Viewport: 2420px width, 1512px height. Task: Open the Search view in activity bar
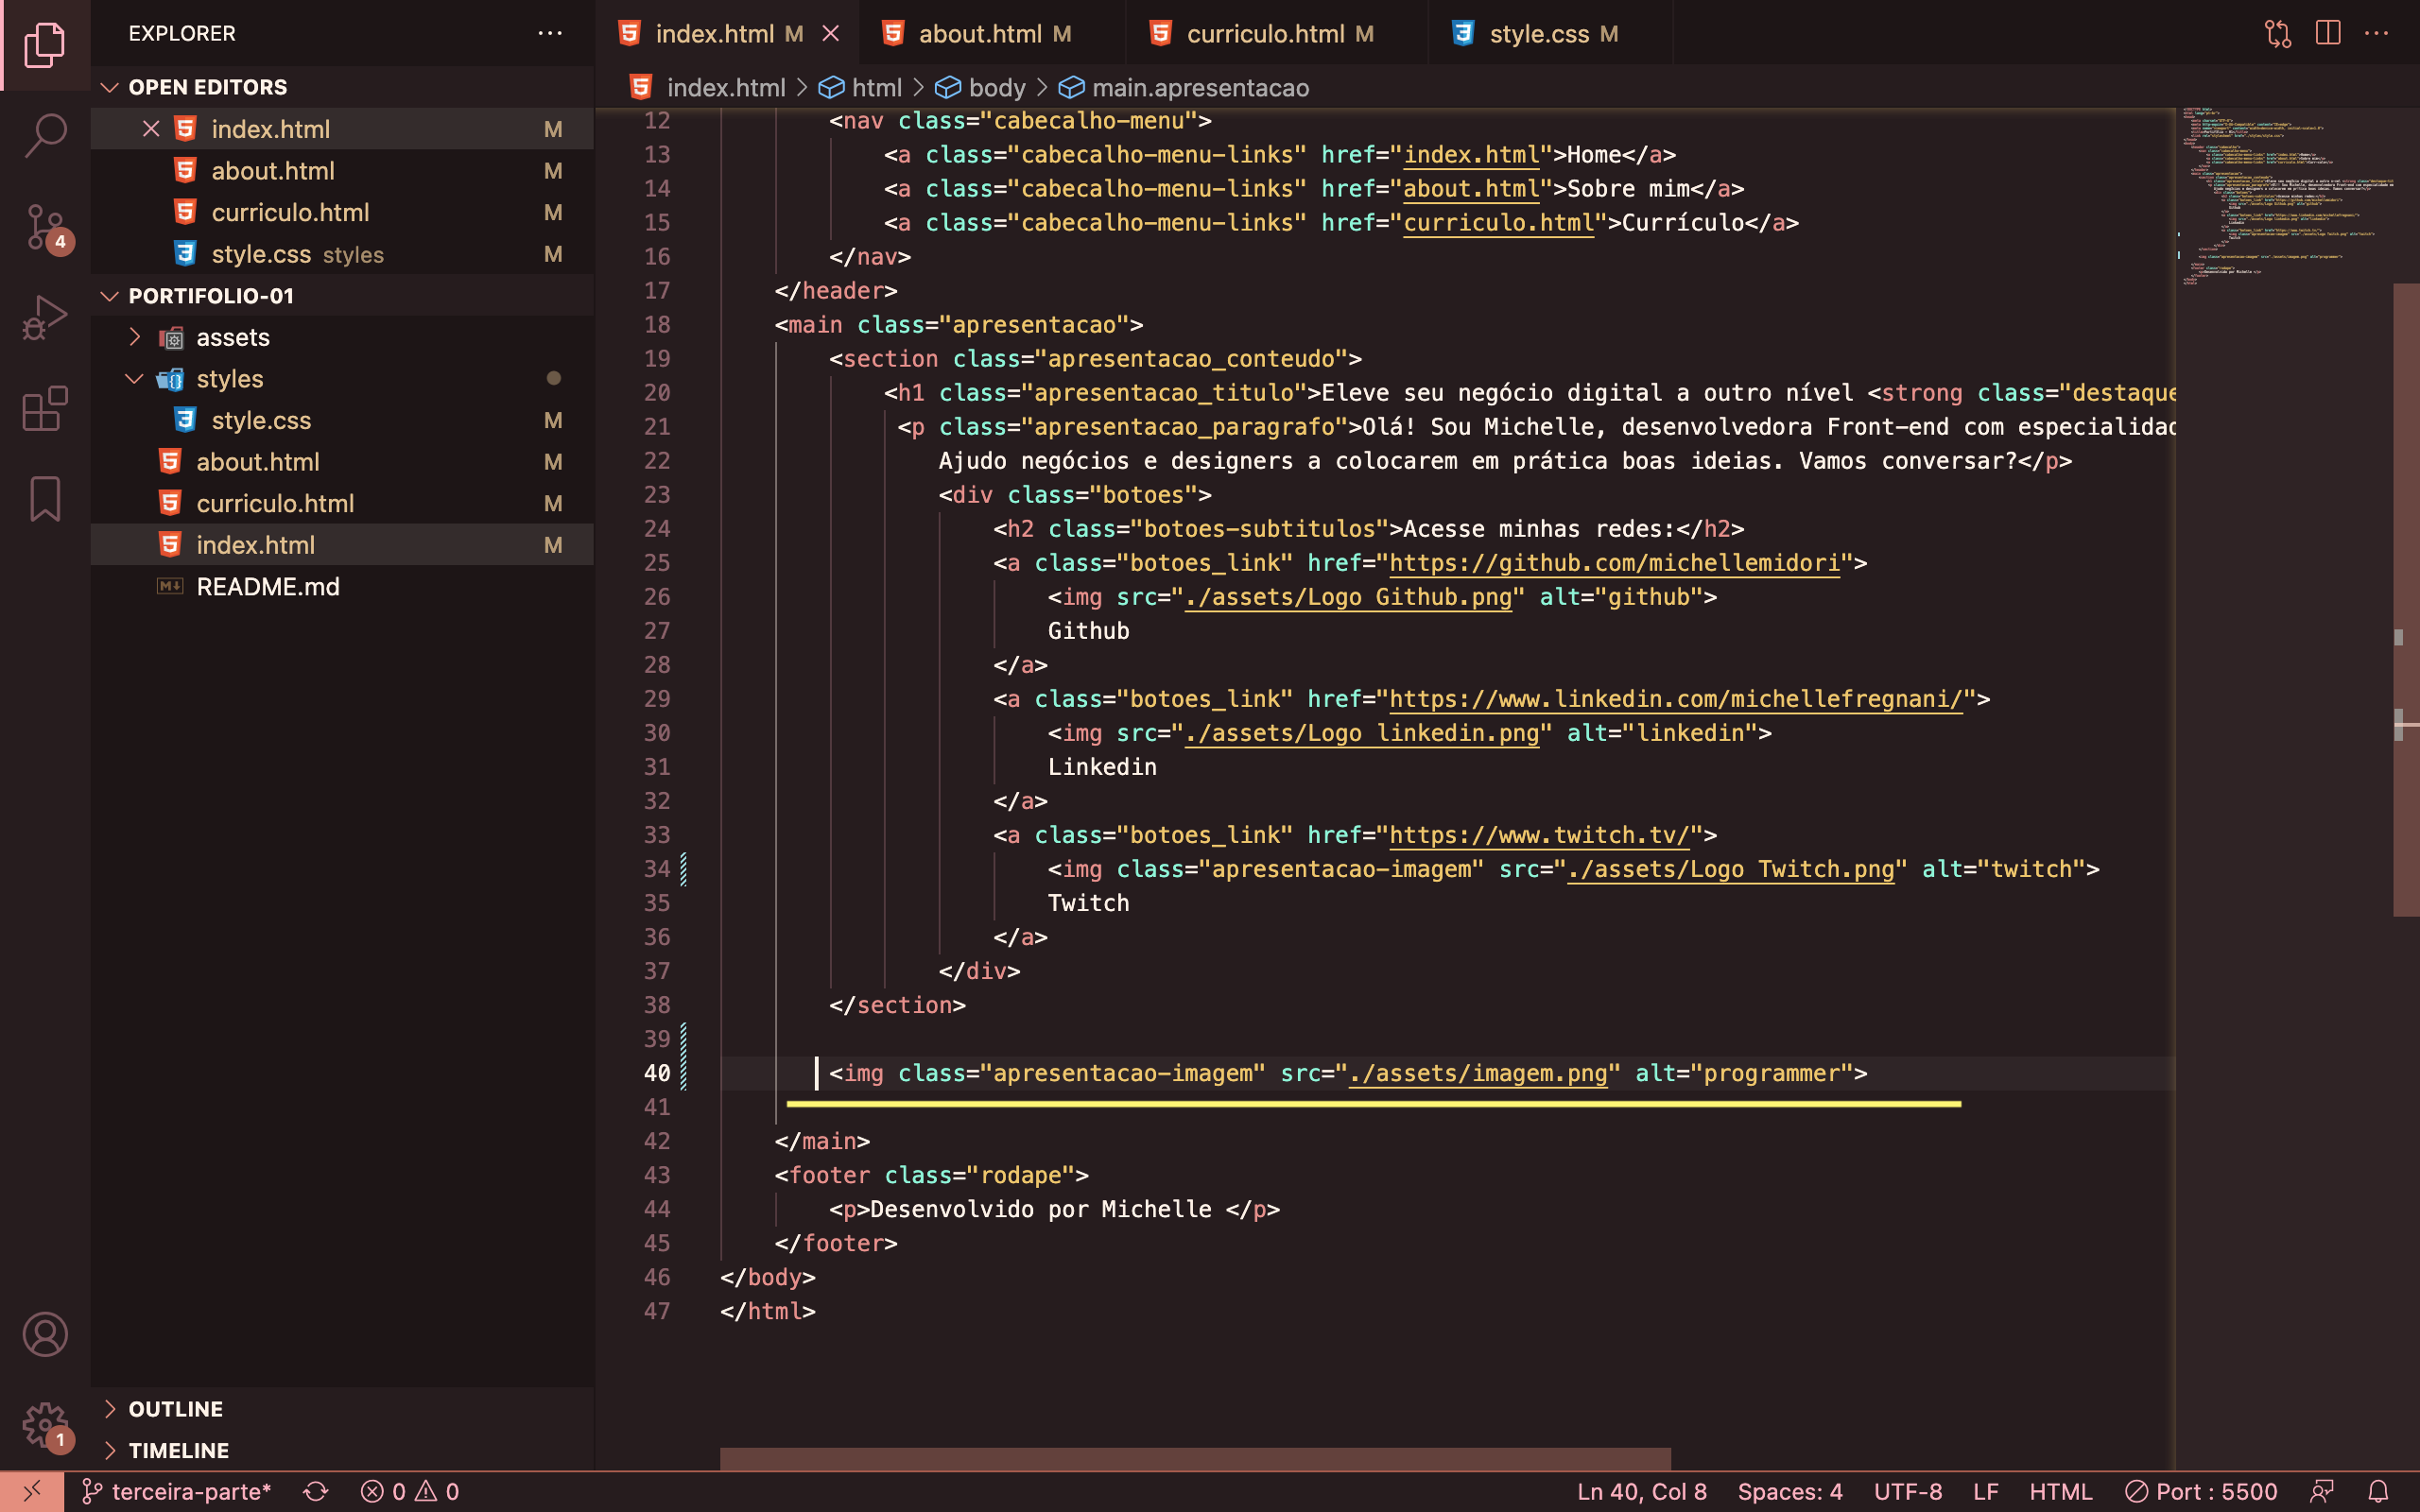click(45, 135)
